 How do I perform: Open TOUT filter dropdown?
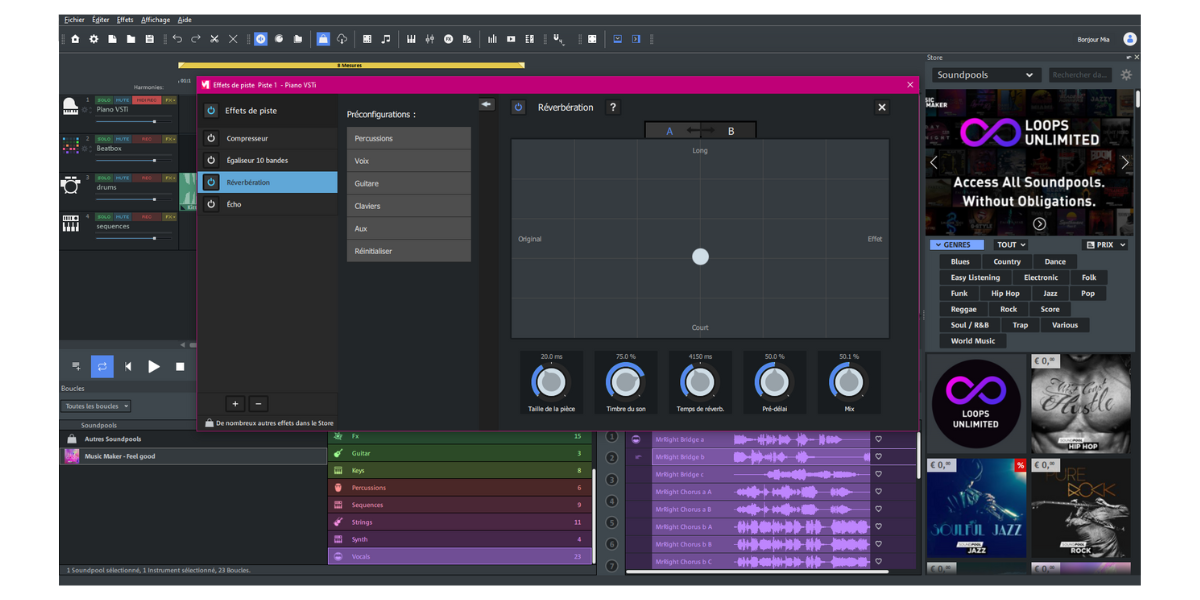click(x=1010, y=245)
